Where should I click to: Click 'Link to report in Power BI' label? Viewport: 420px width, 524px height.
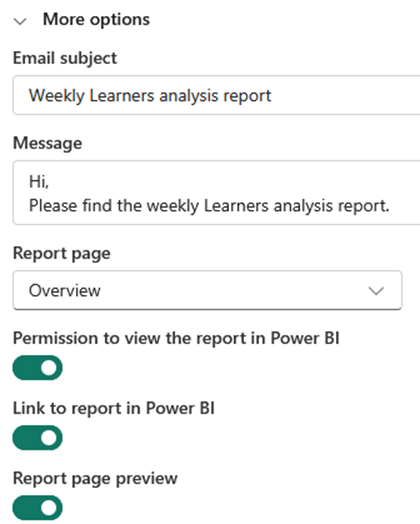pyautogui.click(x=114, y=408)
